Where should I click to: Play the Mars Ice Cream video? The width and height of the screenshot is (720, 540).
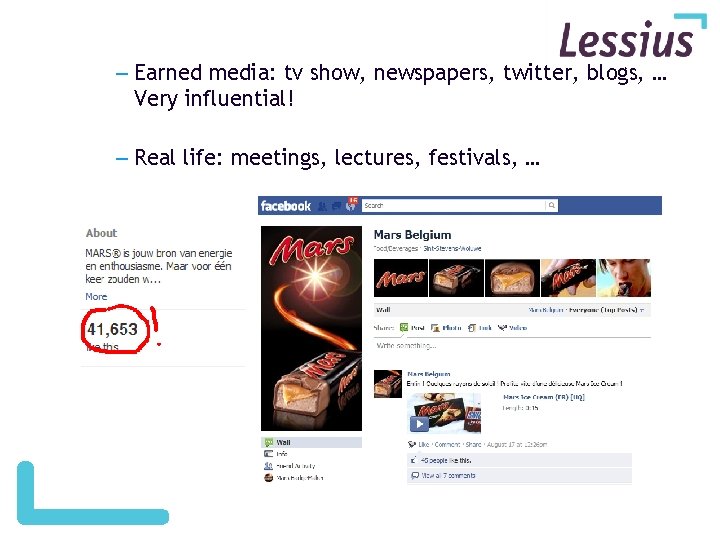click(x=419, y=424)
